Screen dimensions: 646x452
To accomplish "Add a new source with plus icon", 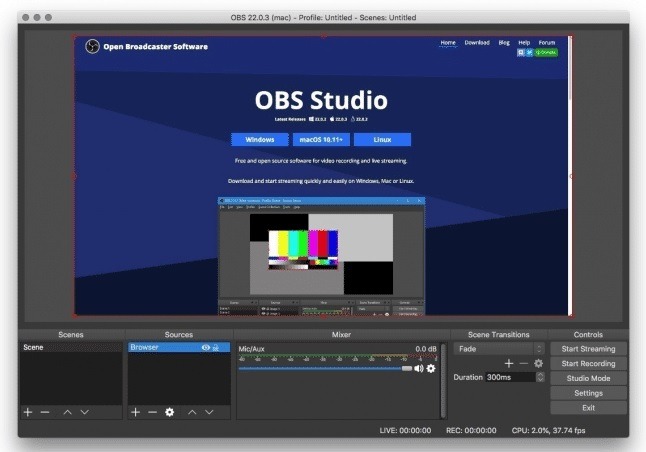I will click(136, 412).
